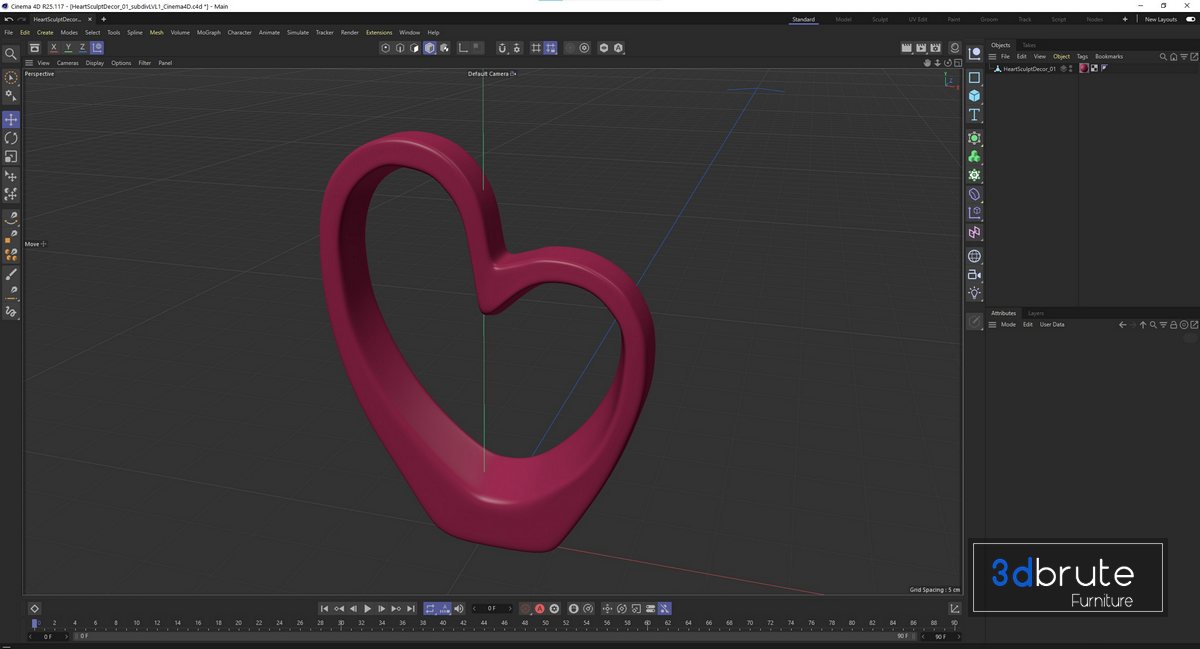Select the Text spline tool icon
Screen dimensions: 1200x649
click(x=974, y=115)
